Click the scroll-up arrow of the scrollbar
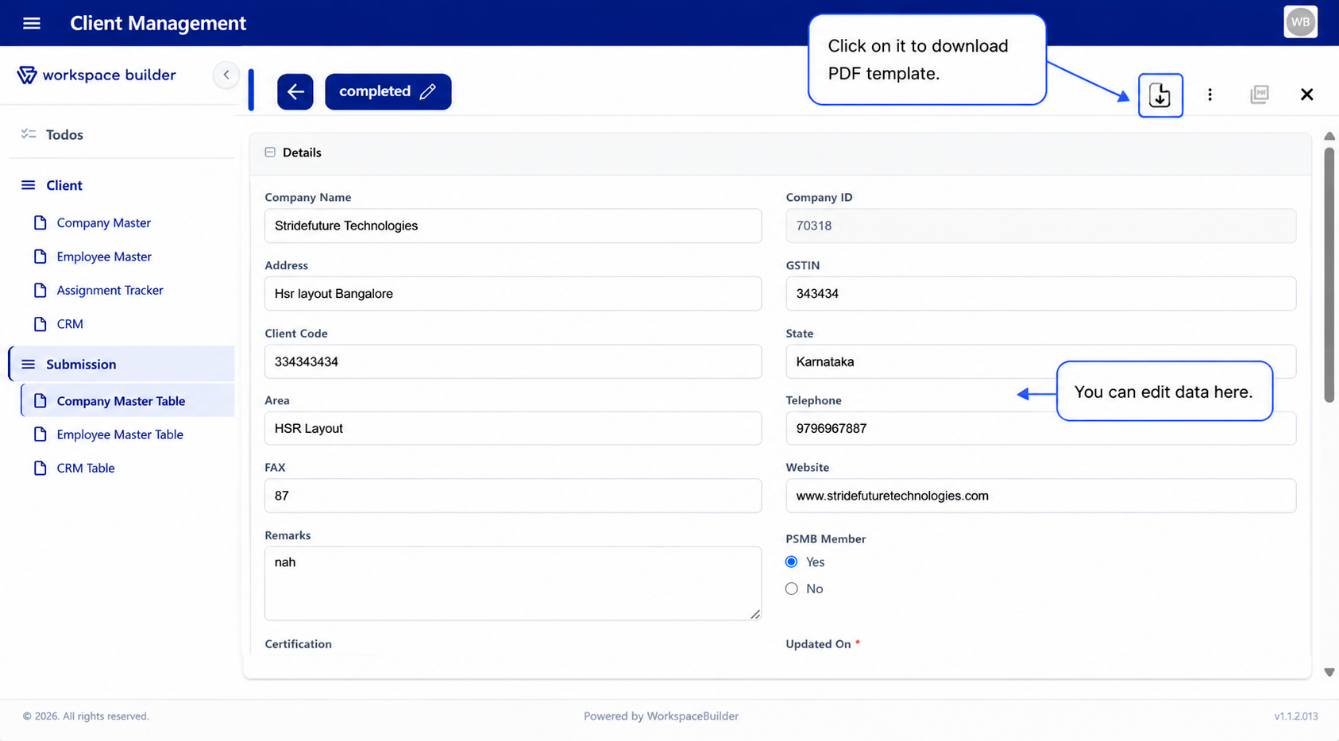Screen dimensions: 1339x741 [1329, 136]
